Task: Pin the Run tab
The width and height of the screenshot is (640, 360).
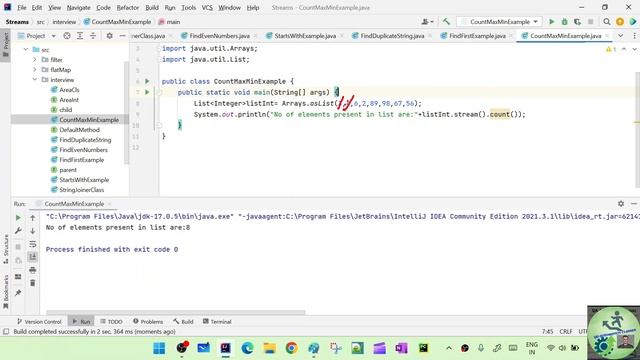Action: tap(18, 293)
